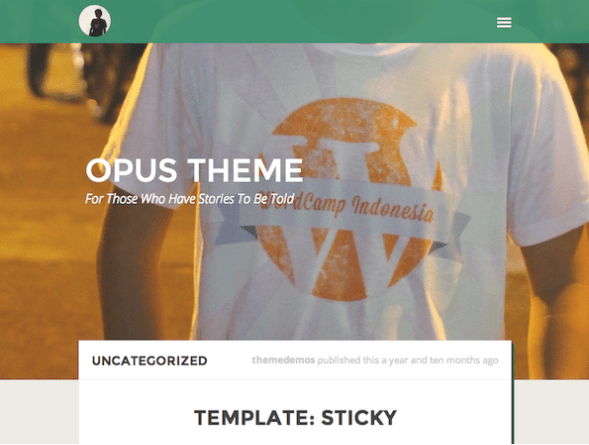This screenshot has height=445, width=589.
Task: Click the circular avatar site logo
Action: click(x=95, y=21)
